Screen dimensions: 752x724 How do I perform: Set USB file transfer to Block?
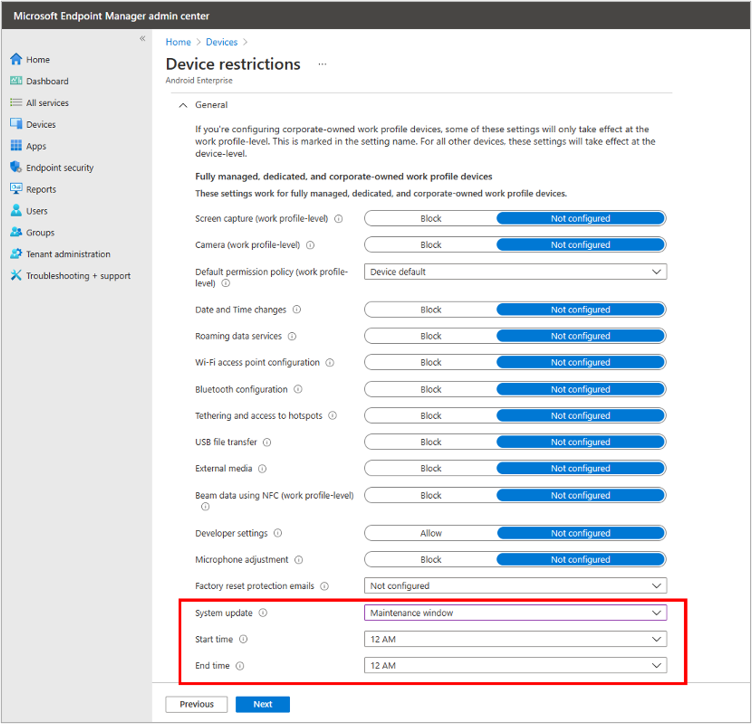[x=431, y=442]
